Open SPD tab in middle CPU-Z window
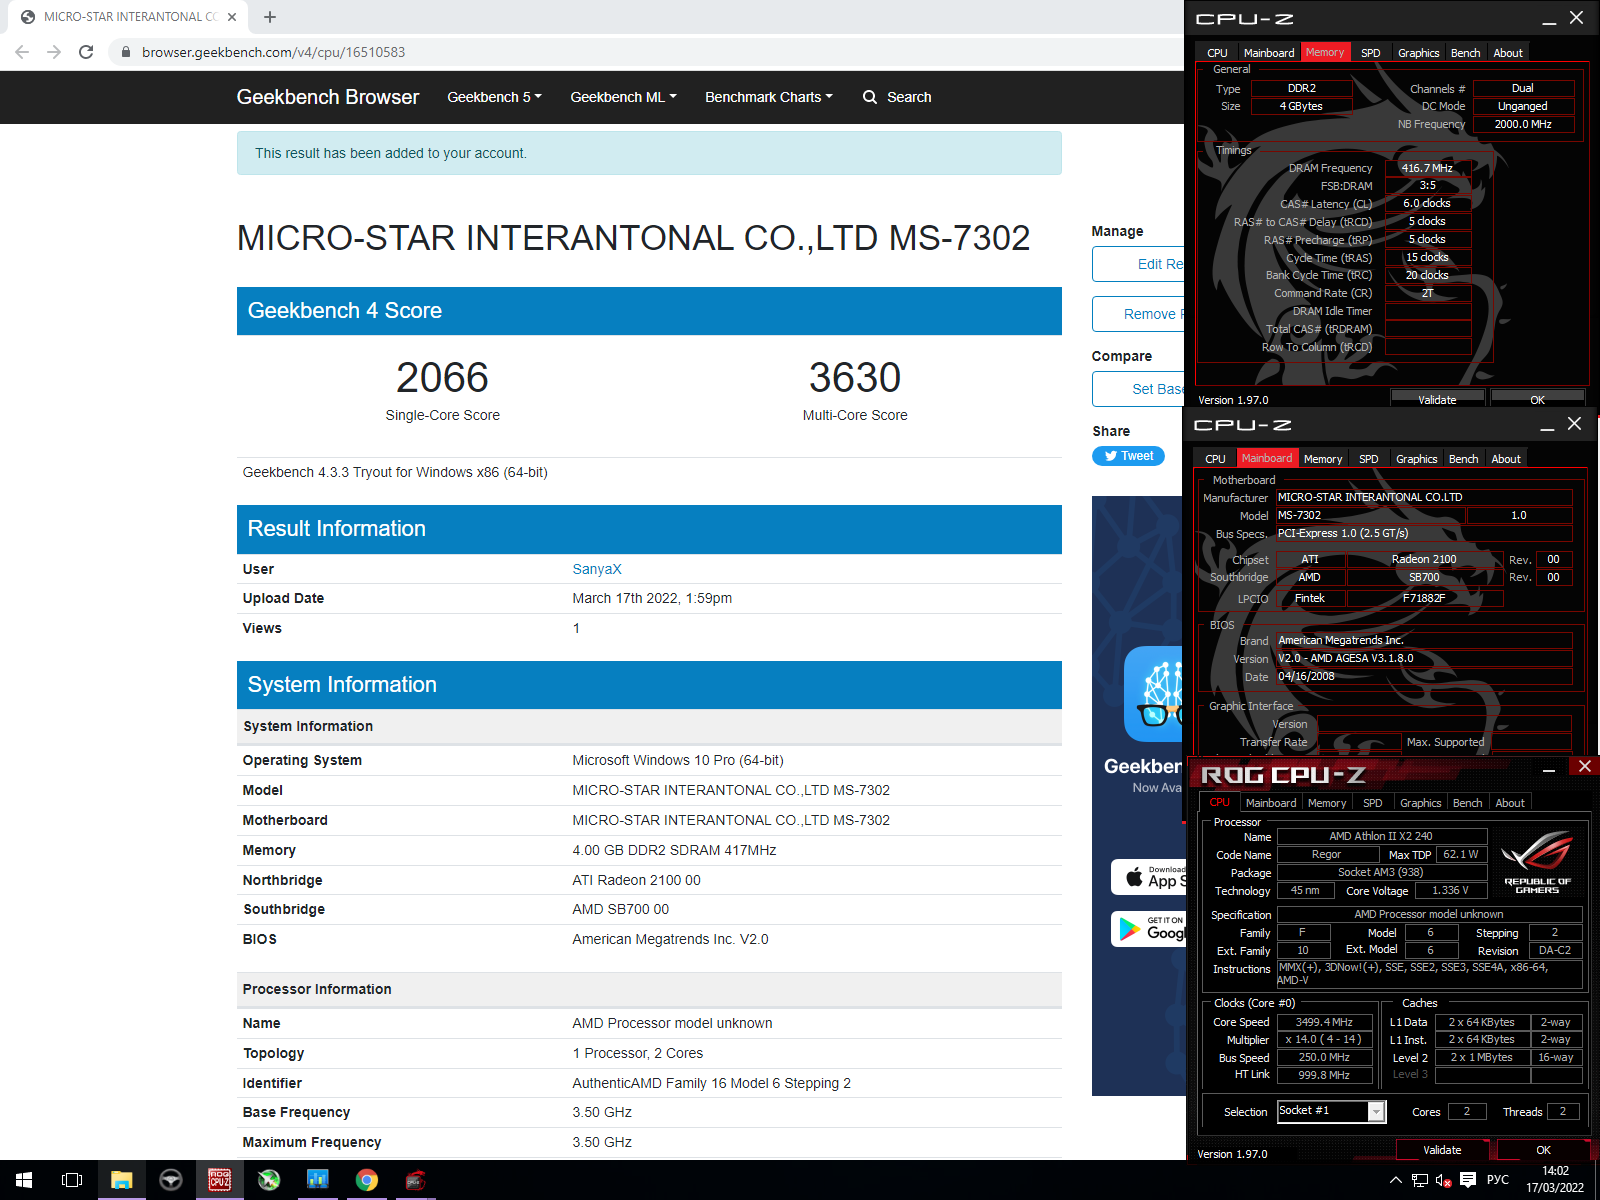This screenshot has width=1600, height=1200. tap(1368, 459)
